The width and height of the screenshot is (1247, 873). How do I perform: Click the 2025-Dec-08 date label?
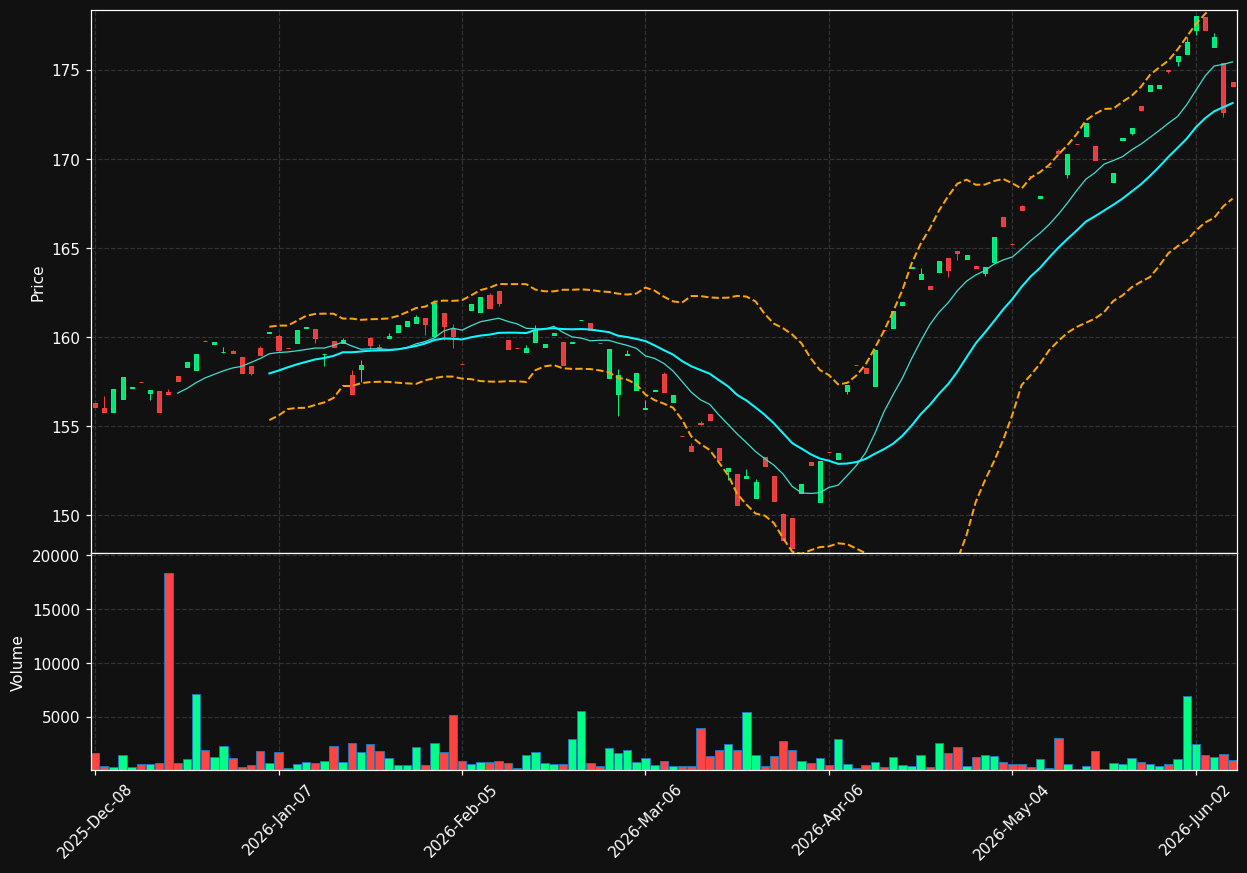94,820
